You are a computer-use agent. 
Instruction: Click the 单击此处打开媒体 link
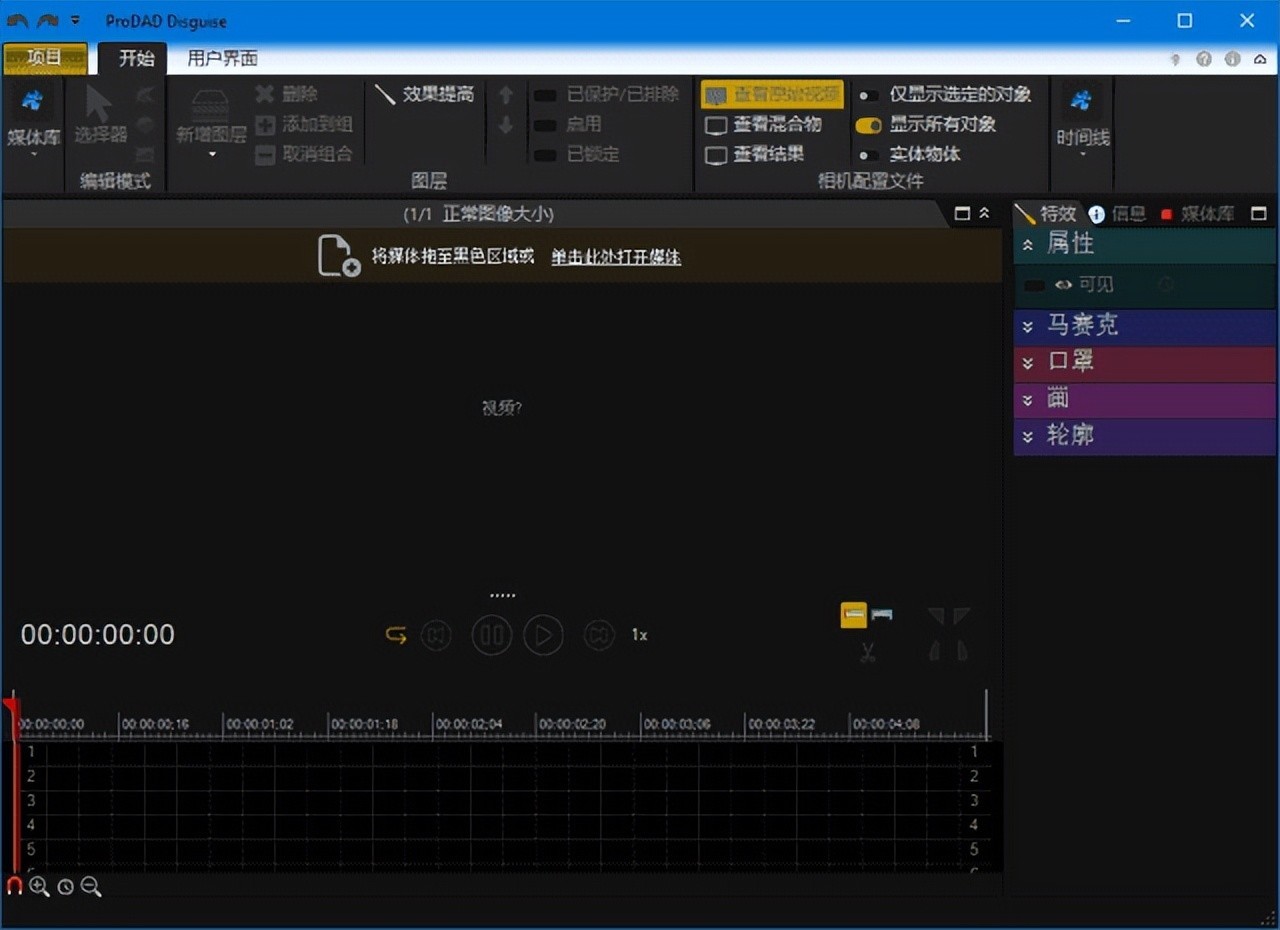pyautogui.click(x=615, y=257)
